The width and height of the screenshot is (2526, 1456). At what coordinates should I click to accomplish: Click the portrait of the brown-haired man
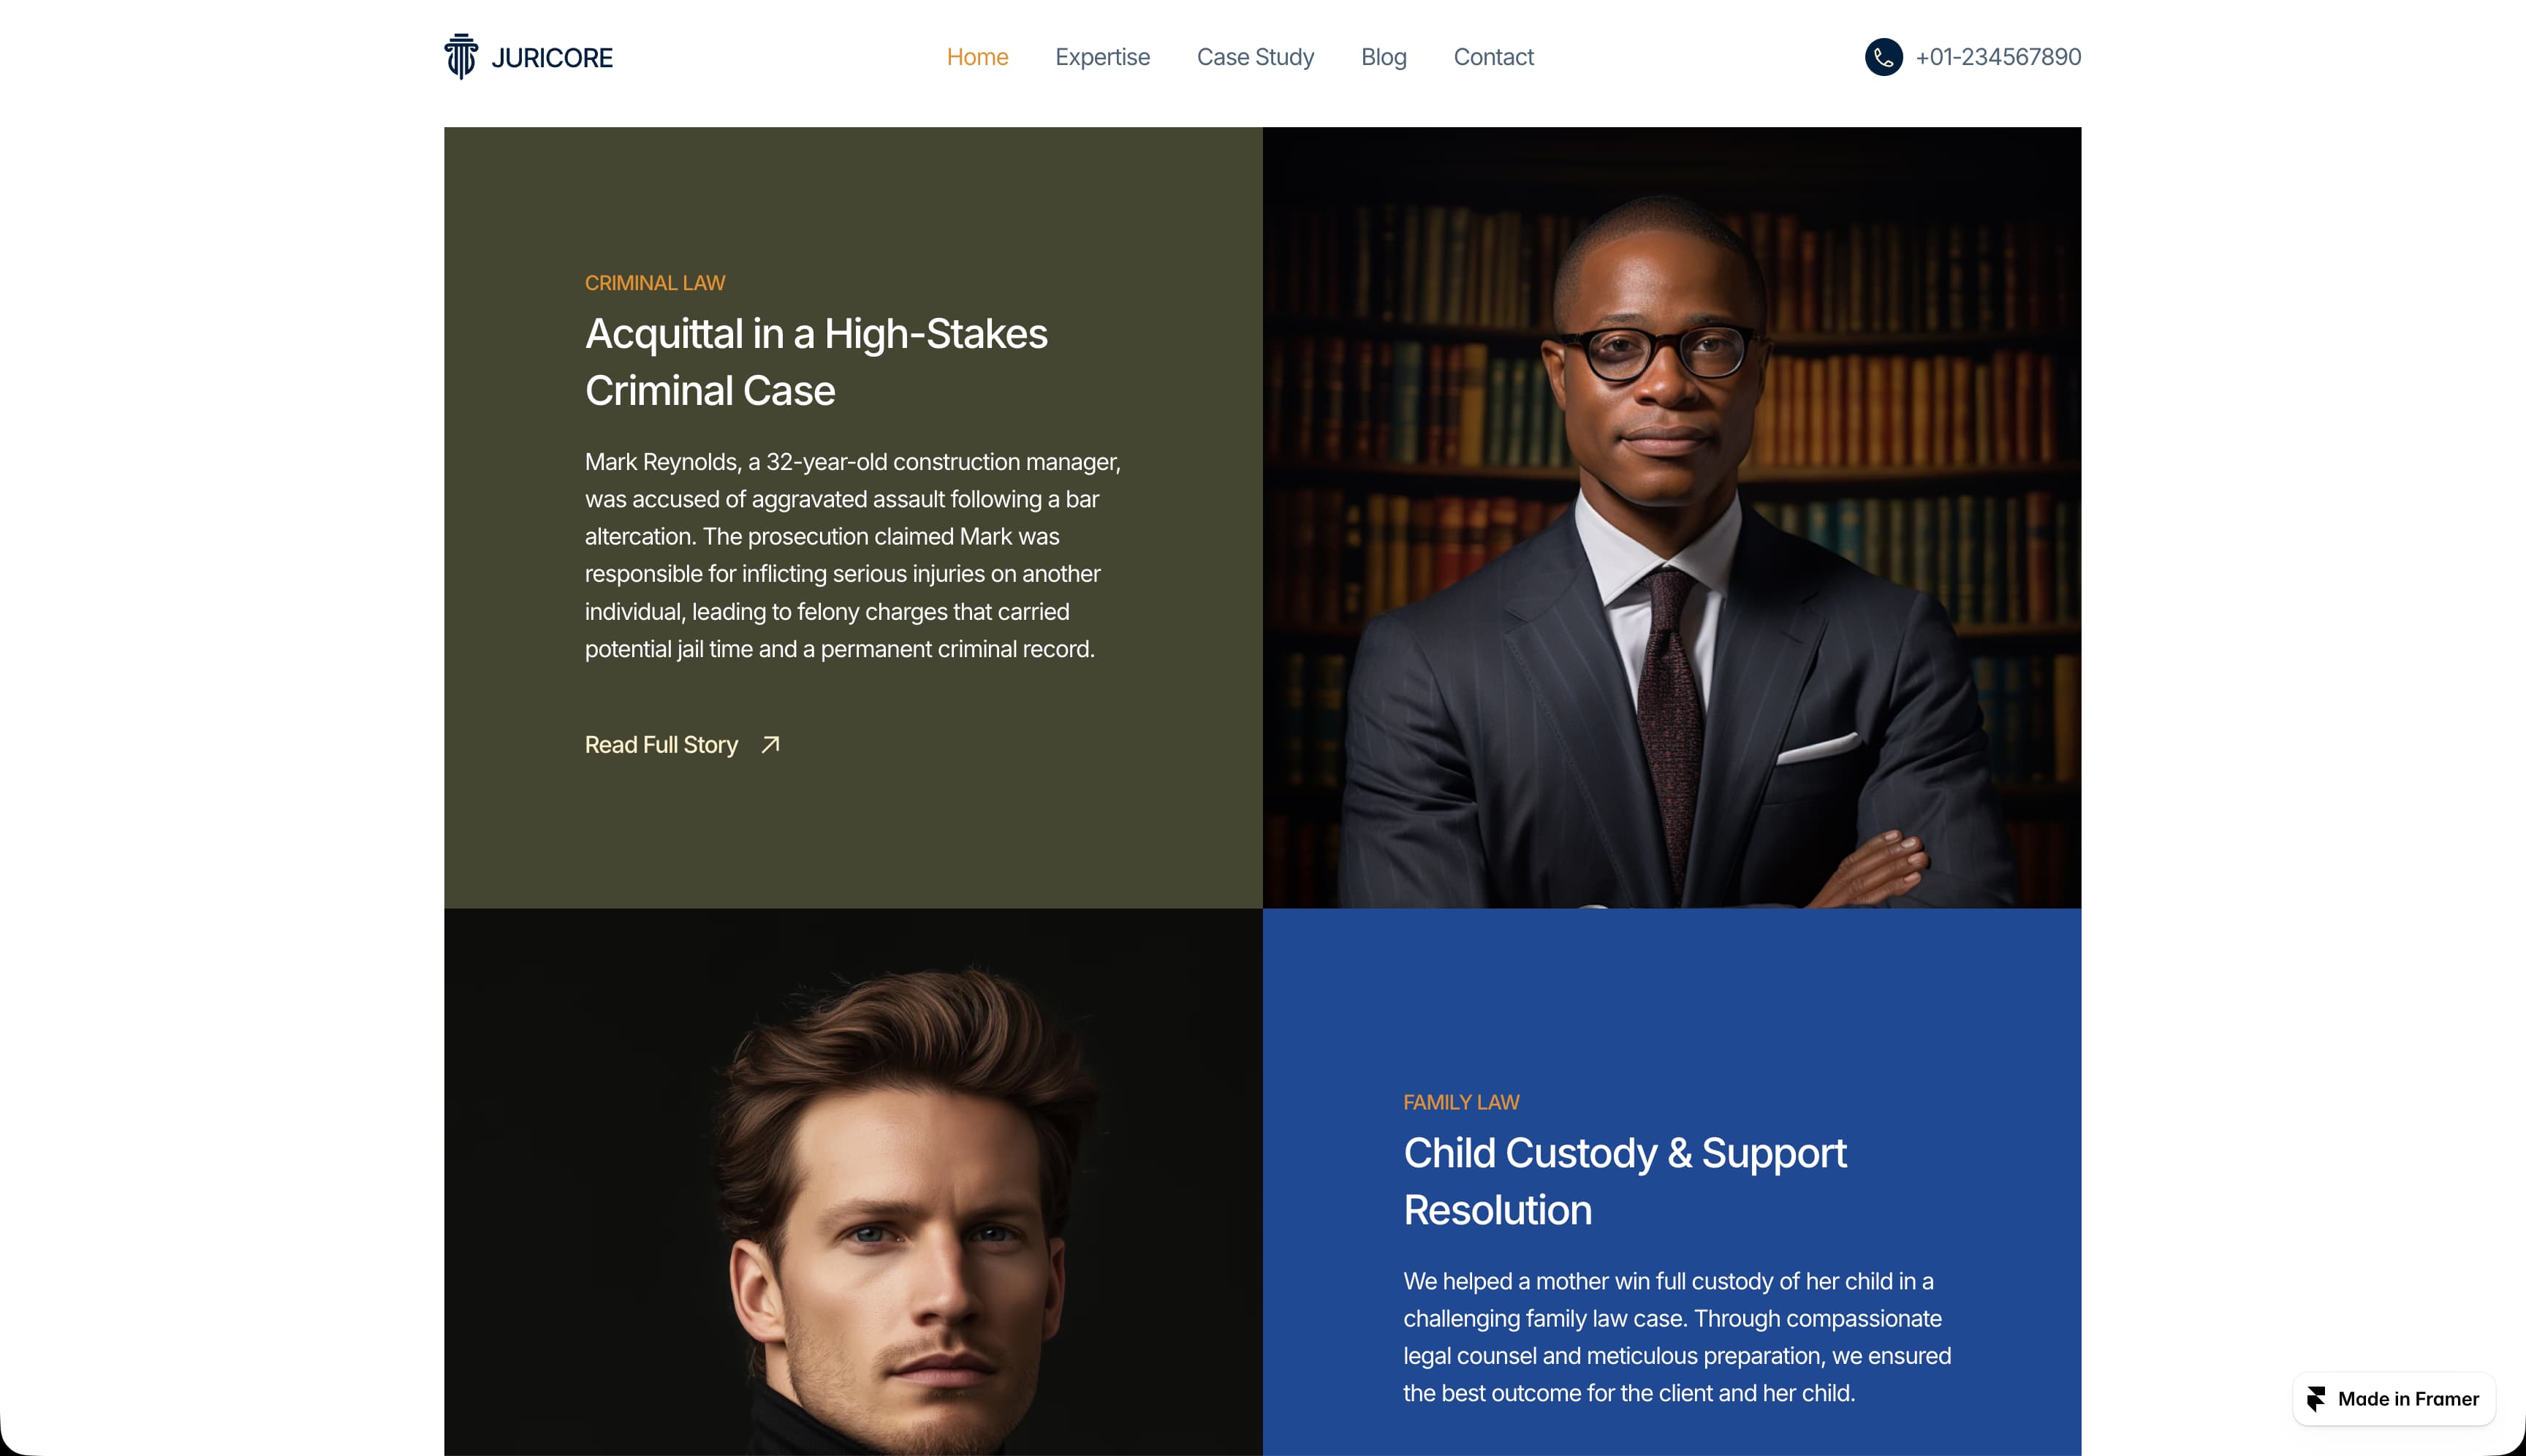pos(853,1182)
